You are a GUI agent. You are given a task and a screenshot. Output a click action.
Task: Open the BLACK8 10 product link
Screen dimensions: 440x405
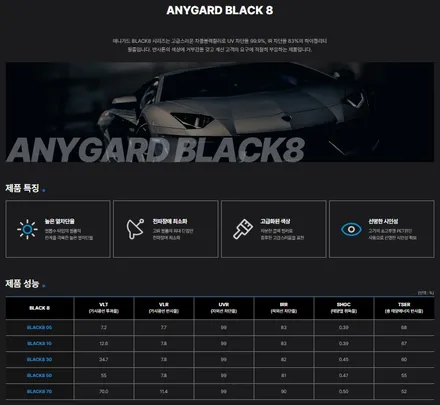(x=39, y=343)
